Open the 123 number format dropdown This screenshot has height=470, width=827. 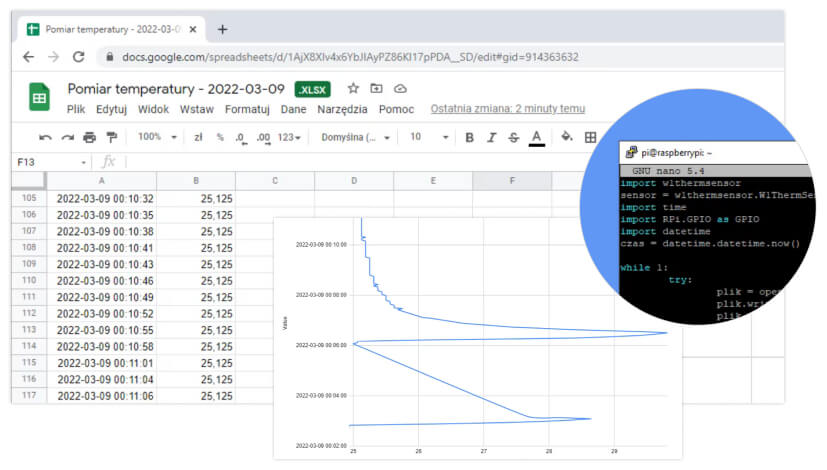pyautogui.click(x=289, y=137)
